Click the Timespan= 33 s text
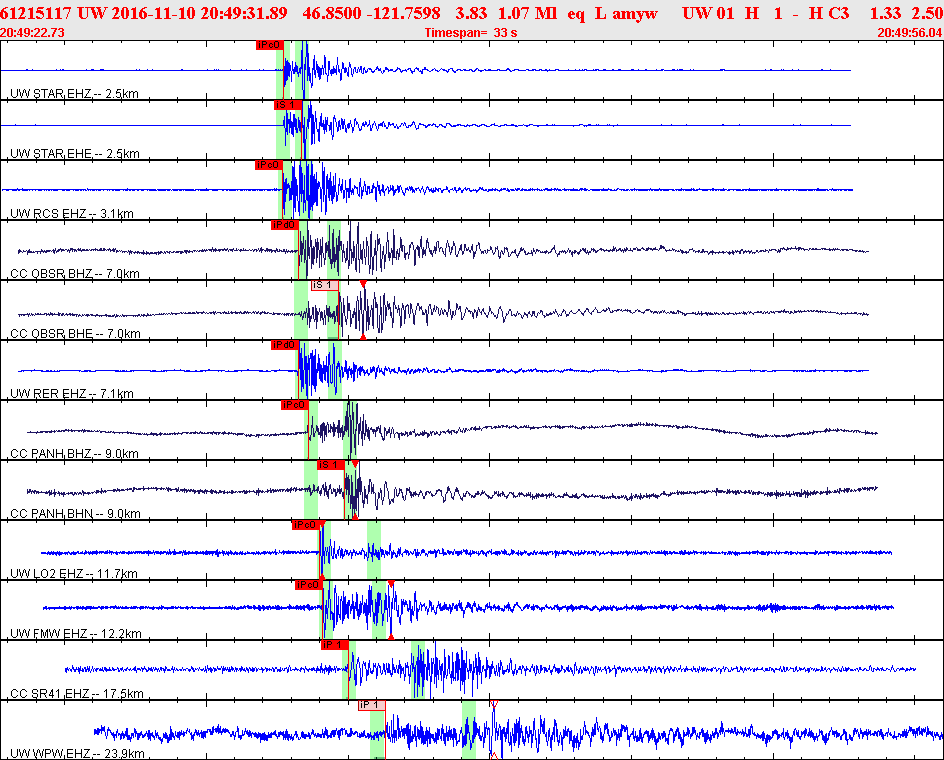 coord(471,33)
